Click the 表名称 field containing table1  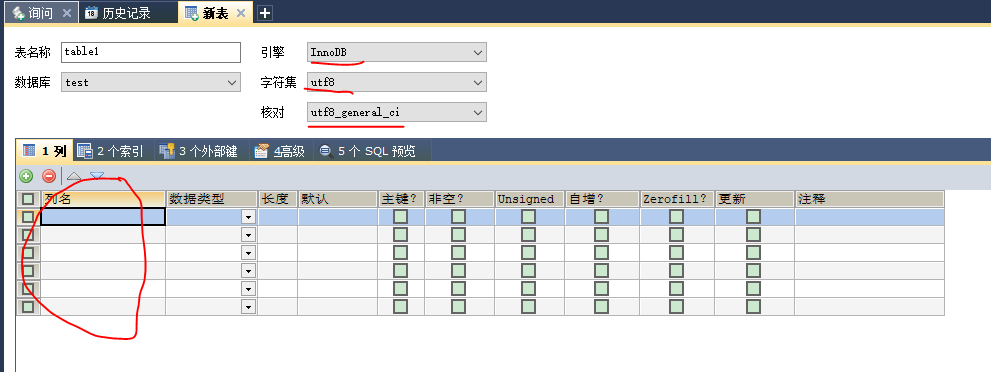[x=151, y=52]
